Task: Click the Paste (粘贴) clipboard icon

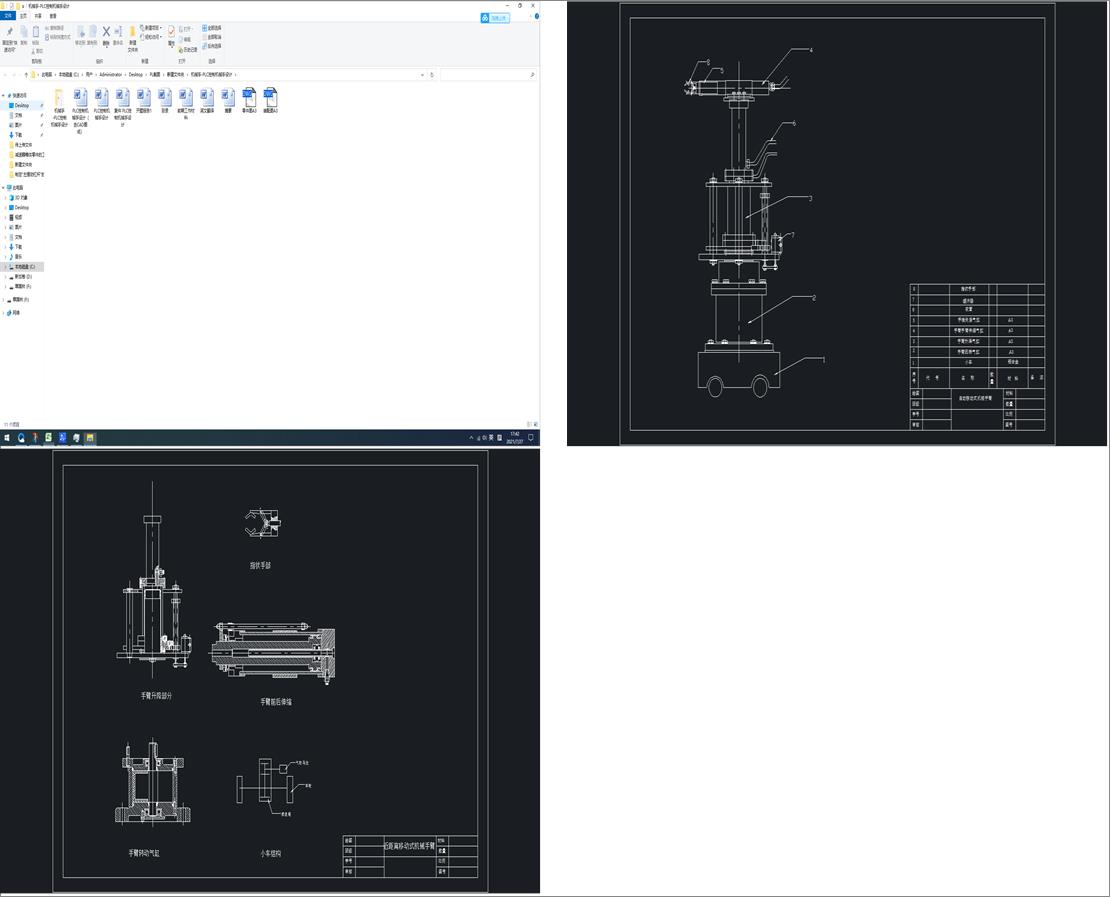Action: click(x=35, y=35)
